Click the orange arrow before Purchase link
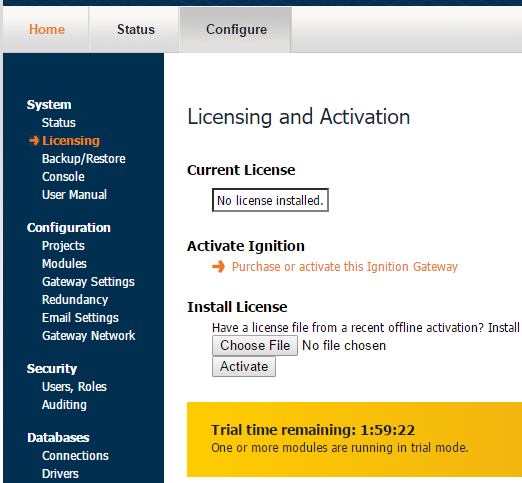Image resolution: width=522 pixels, height=483 pixels. [219, 267]
